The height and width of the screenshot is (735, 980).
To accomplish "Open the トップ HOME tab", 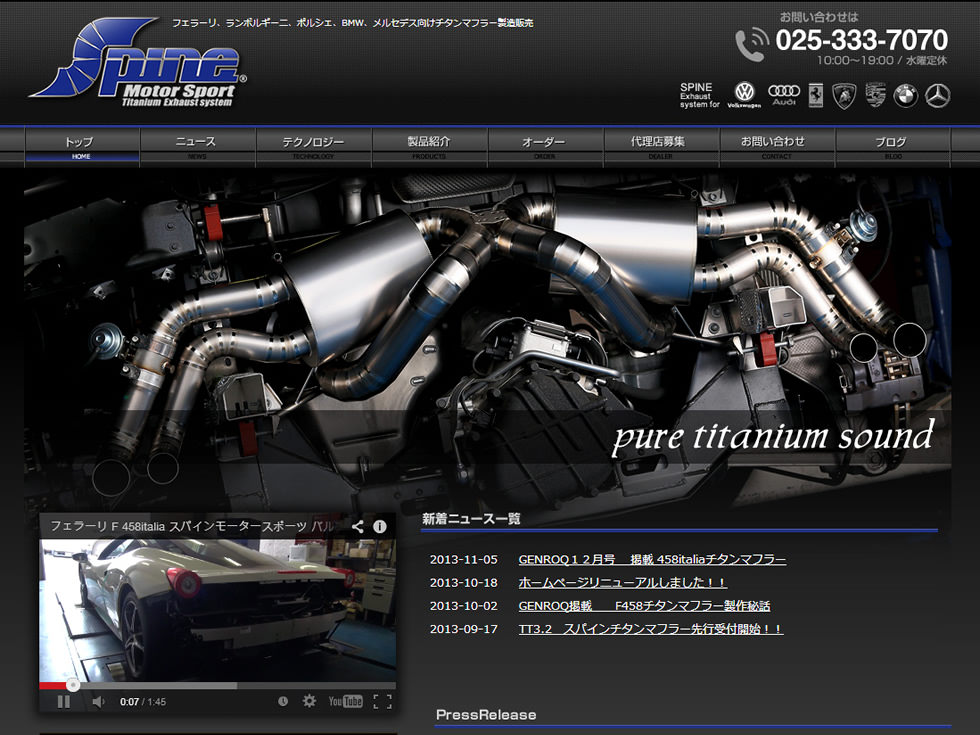I will coord(82,148).
